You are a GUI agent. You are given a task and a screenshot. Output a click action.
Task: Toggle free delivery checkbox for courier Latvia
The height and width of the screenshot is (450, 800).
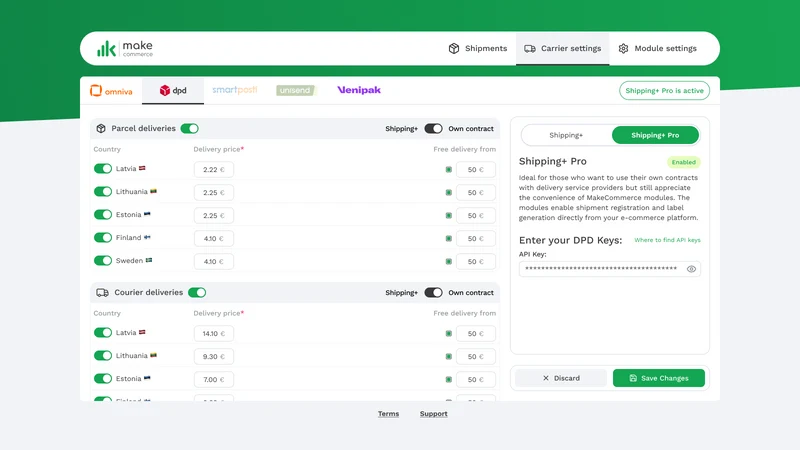click(x=448, y=333)
